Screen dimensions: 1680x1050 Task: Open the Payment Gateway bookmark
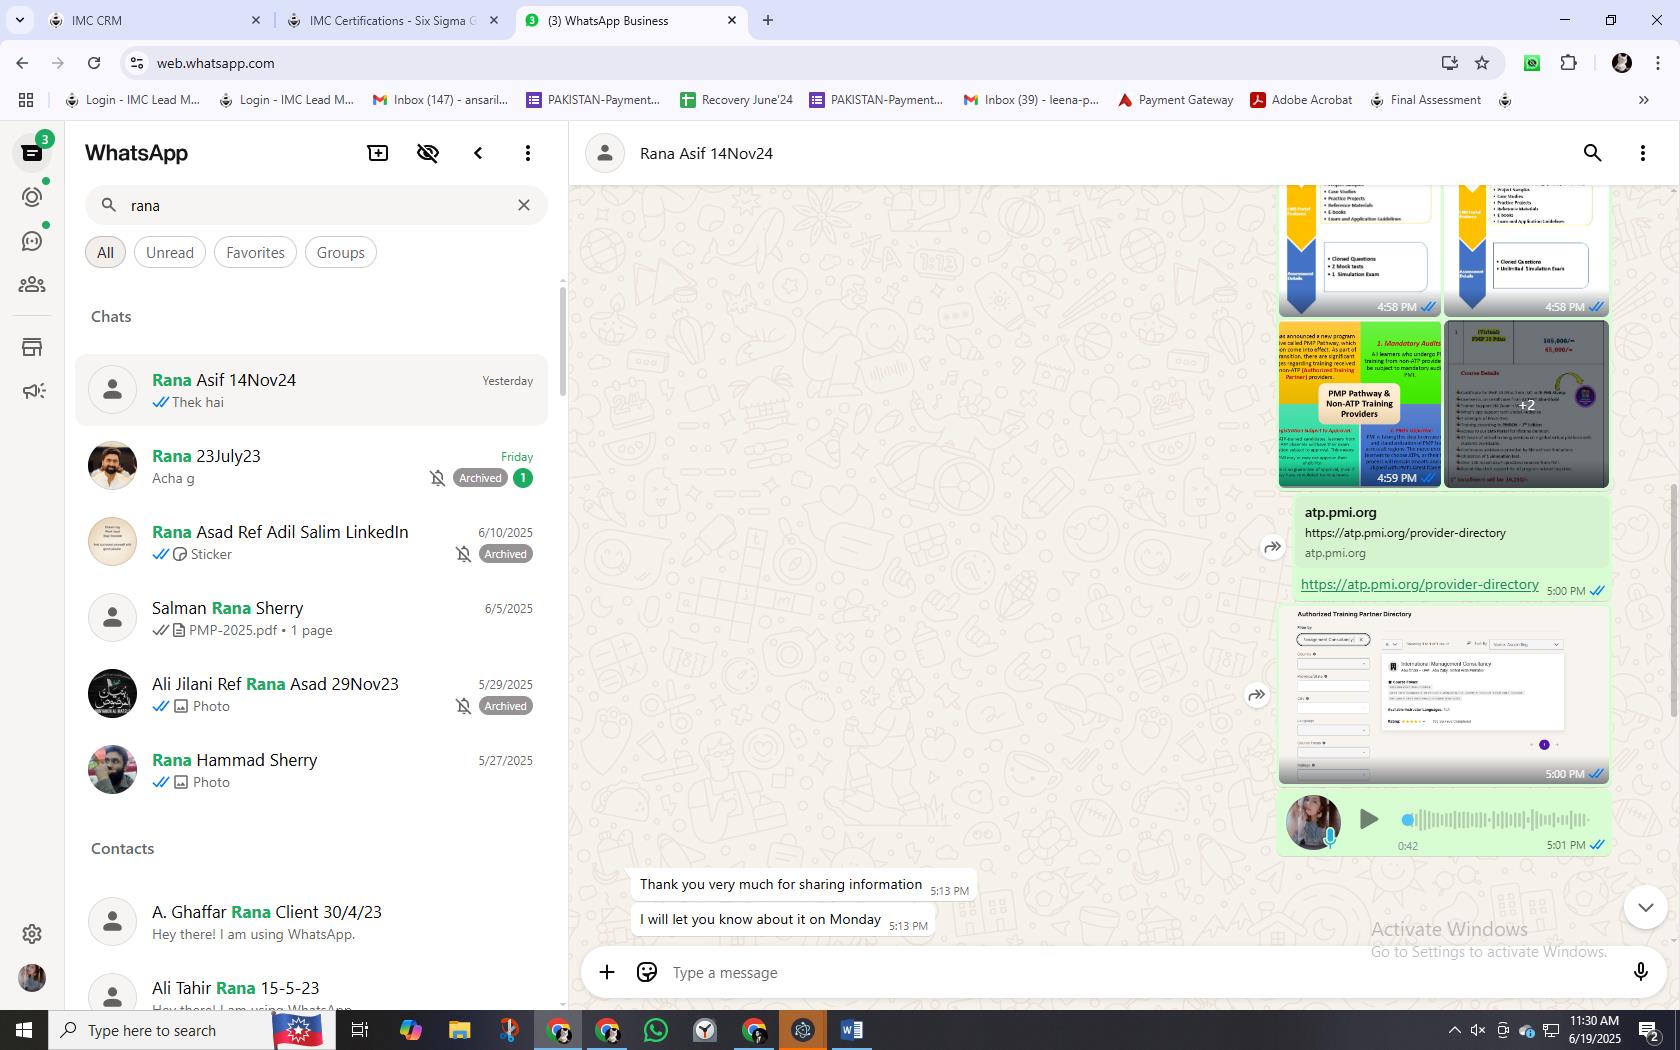(1175, 100)
